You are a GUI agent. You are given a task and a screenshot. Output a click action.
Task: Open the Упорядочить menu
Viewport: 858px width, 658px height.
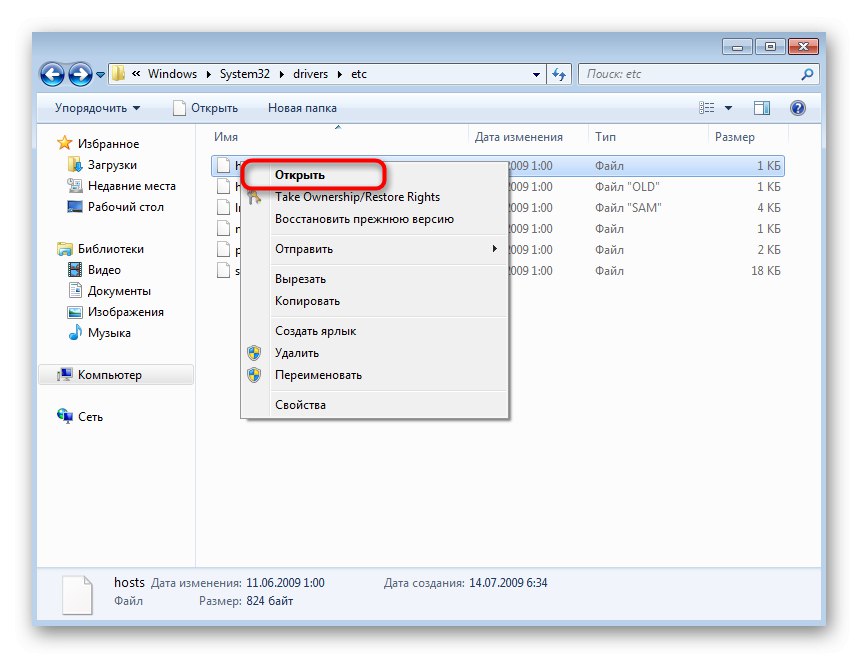coord(97,108)
